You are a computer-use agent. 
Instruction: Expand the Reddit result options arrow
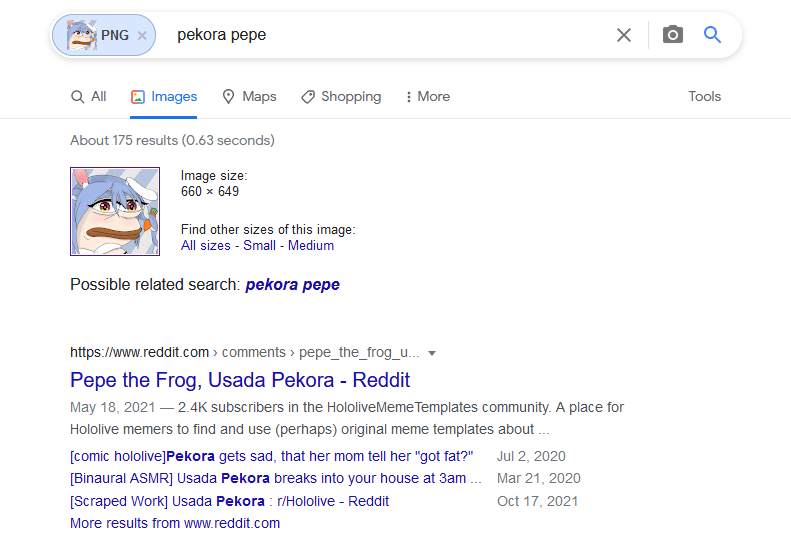432,353
